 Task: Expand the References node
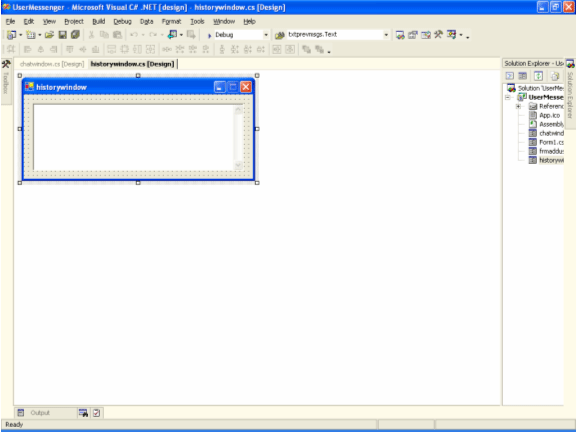(x=518, y=106)
